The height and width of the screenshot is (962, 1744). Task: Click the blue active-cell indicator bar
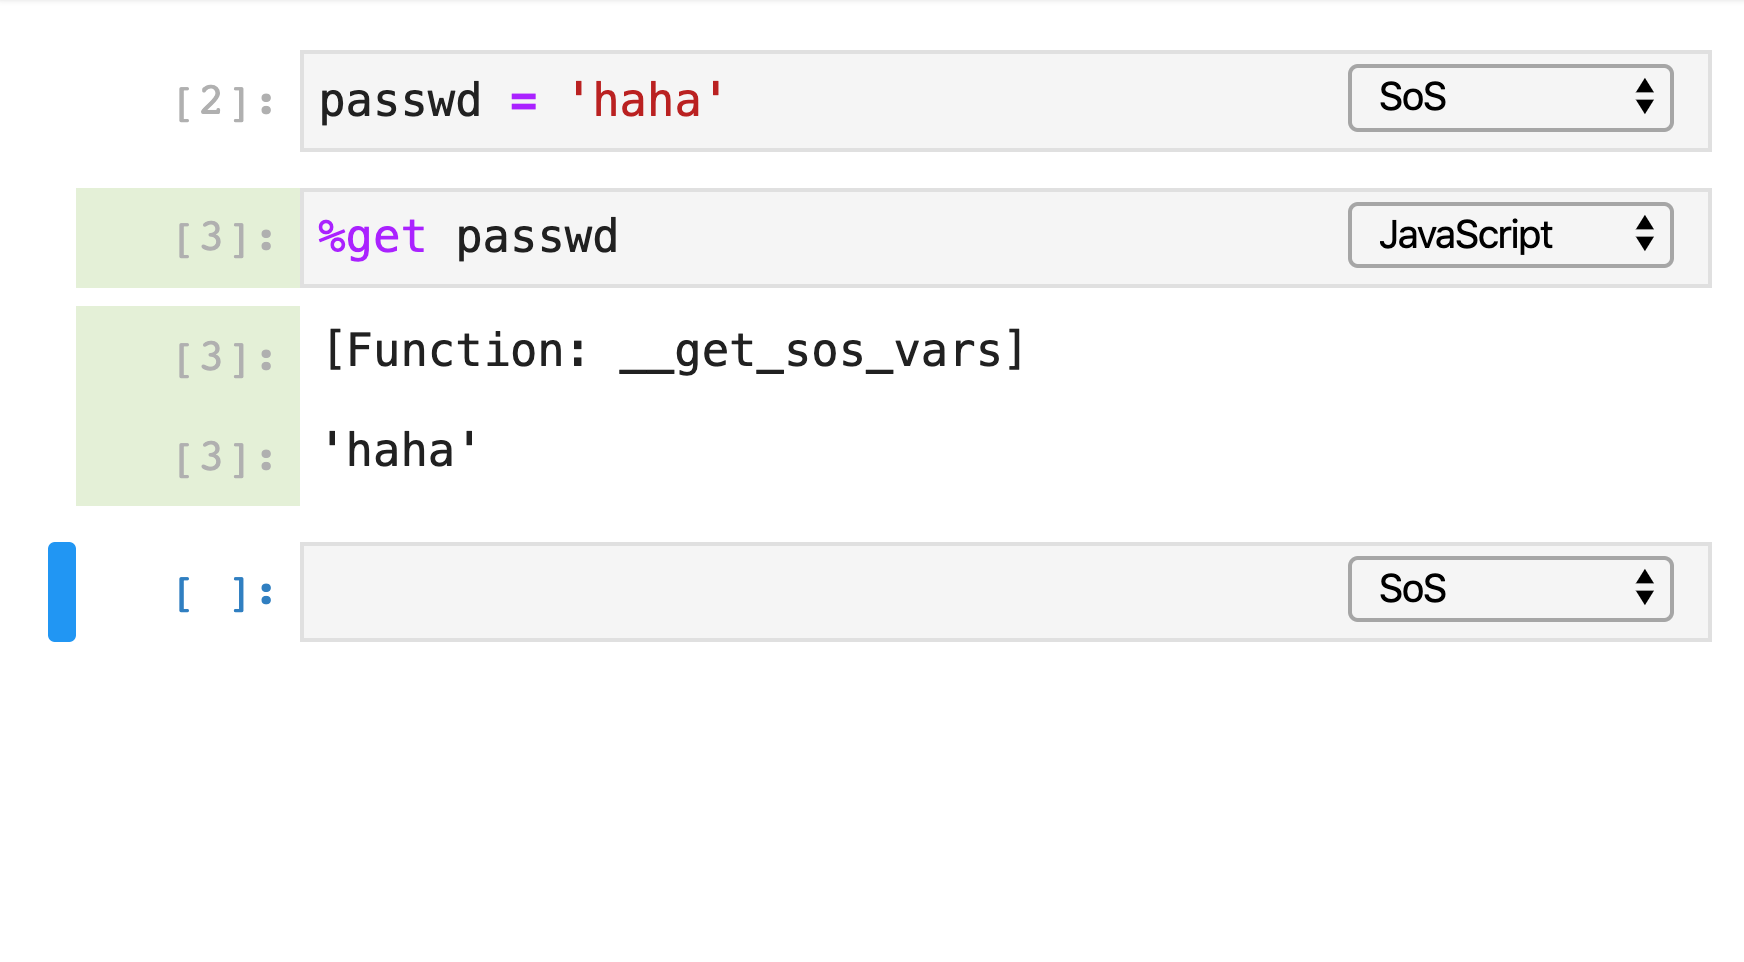tap(61, 591)
